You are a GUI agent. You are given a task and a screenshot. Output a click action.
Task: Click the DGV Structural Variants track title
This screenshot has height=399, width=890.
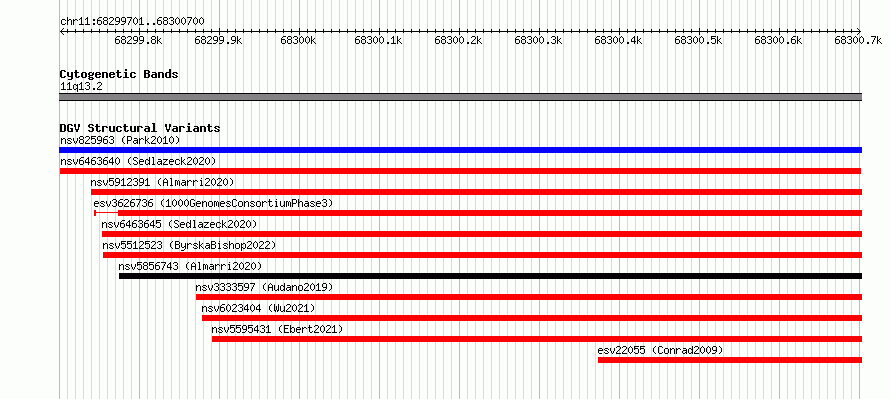pyautogui.click(x=140, y=128)
